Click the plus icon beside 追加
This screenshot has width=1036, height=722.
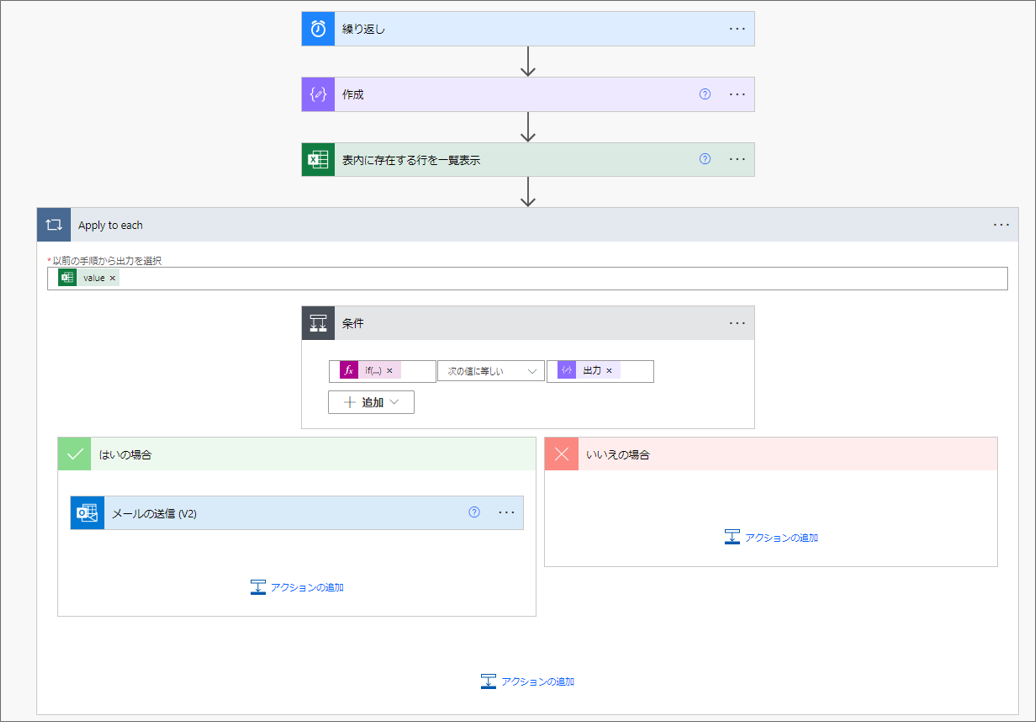(x=350, y=402)
